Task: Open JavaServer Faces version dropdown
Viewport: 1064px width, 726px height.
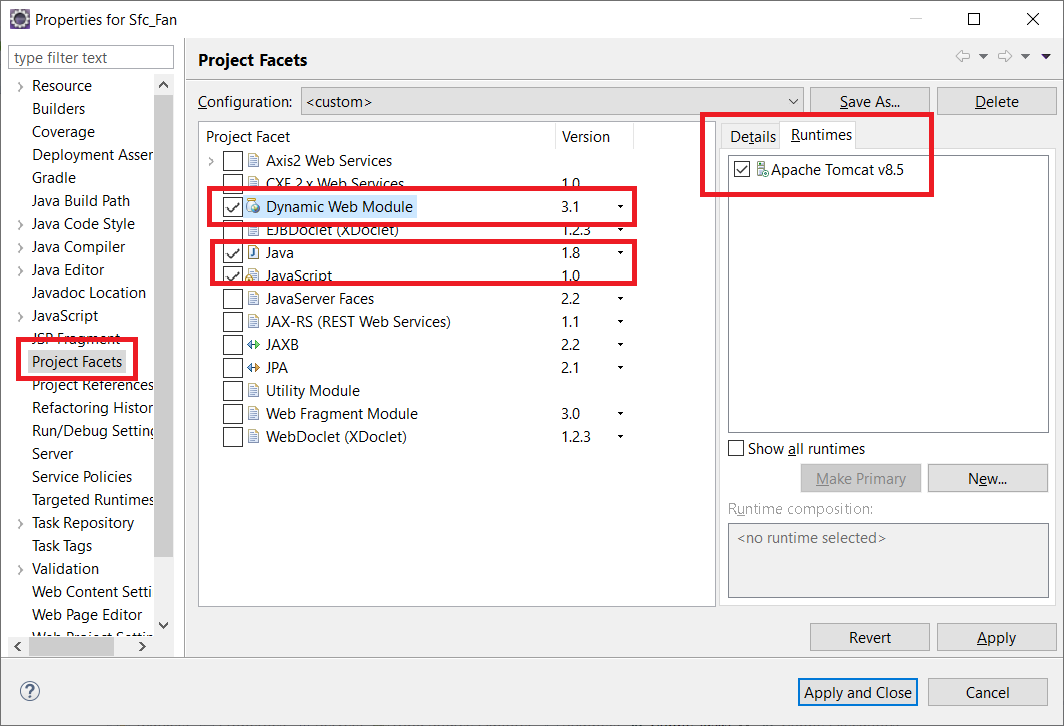Action: tap(620, 299)
